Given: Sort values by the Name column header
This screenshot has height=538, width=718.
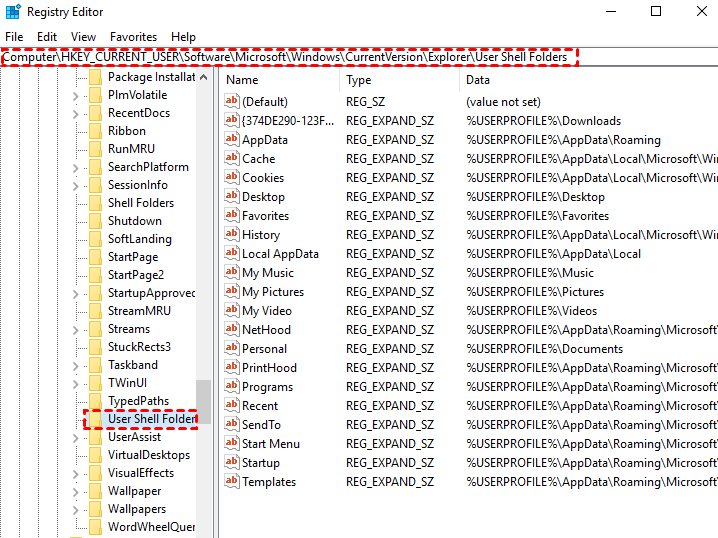Looking at the screenshot, I should point(280,80).
